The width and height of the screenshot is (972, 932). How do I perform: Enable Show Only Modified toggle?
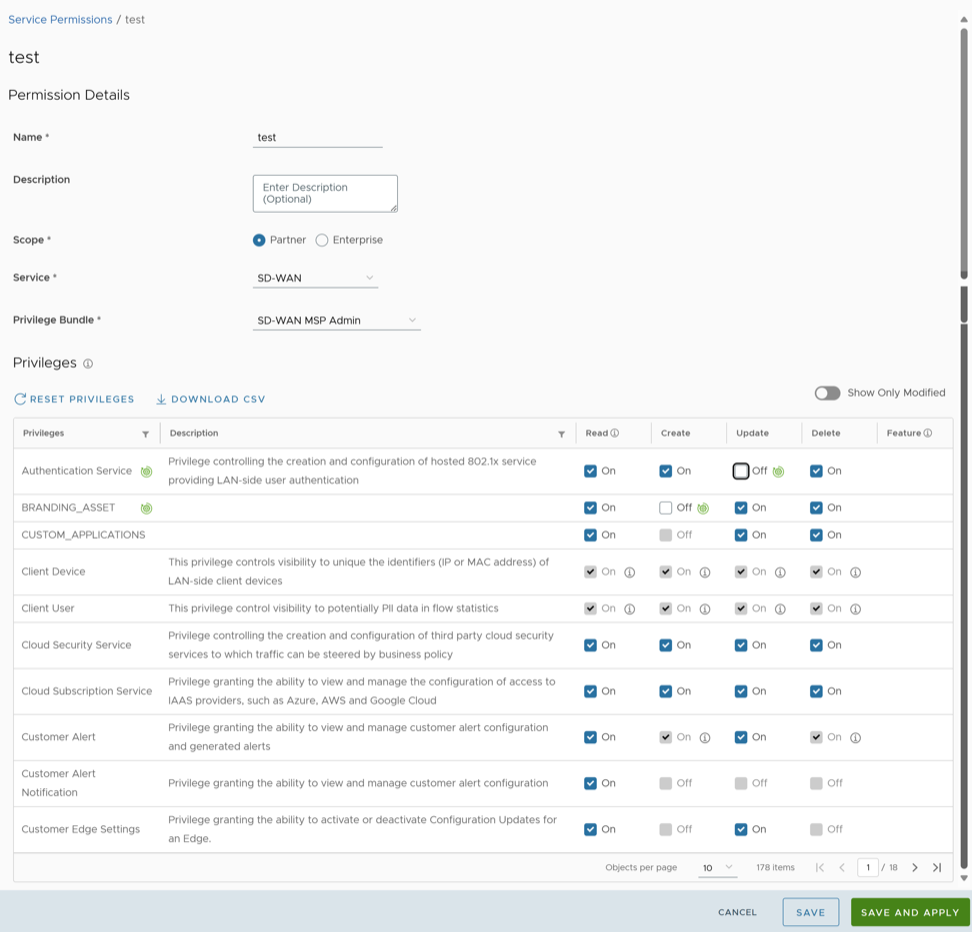827,393
